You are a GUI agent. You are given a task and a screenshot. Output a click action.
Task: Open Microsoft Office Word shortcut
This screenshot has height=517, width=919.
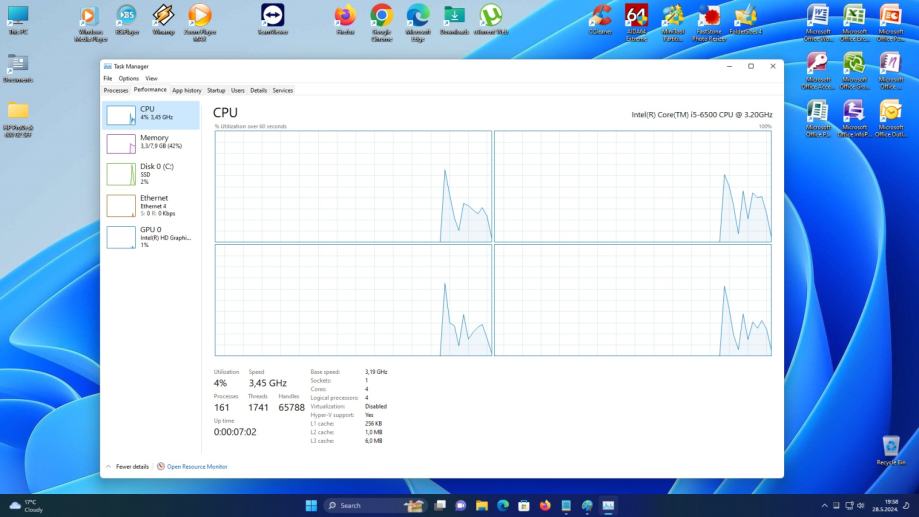[x=818, y=23]
